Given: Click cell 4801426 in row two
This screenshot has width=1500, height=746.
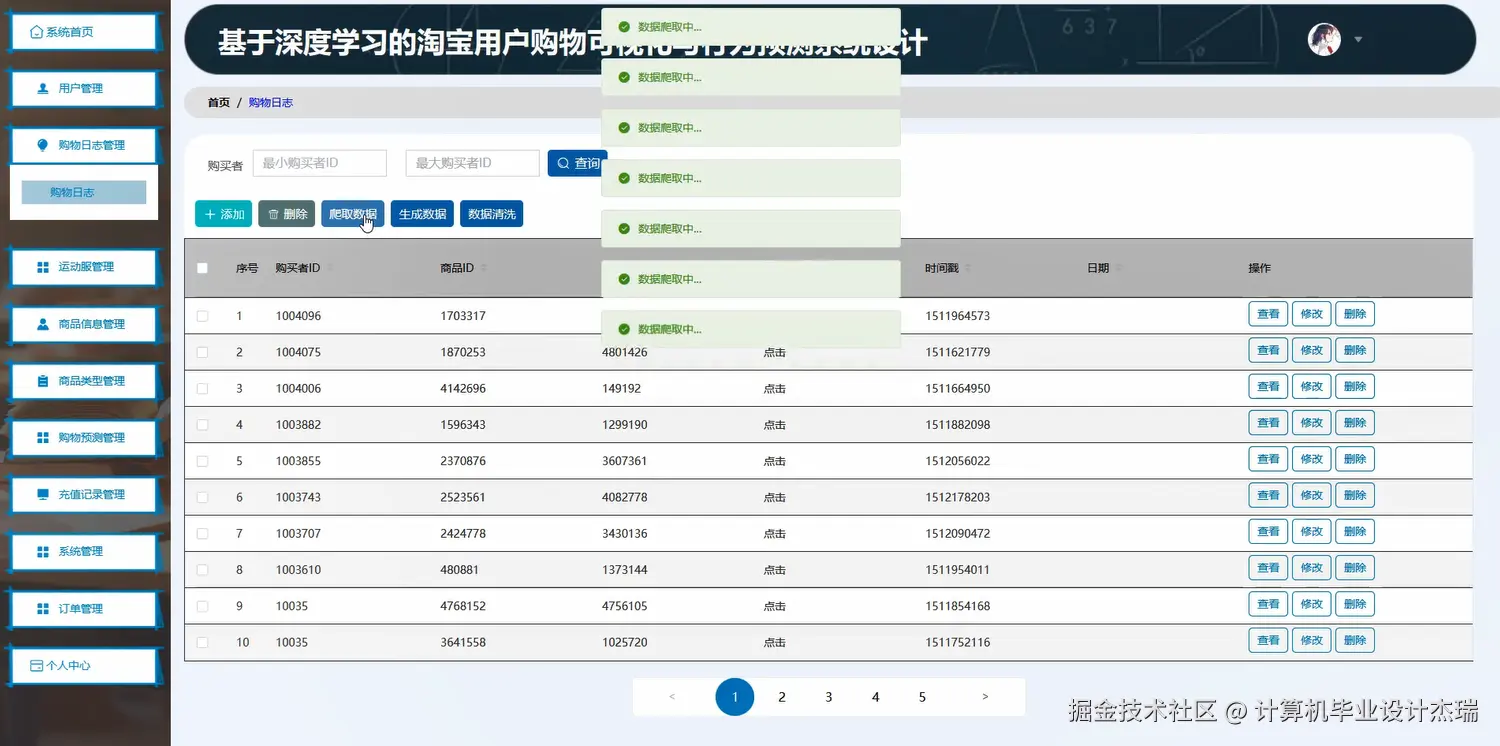Looking at the screenshot, I should [625, 352].
